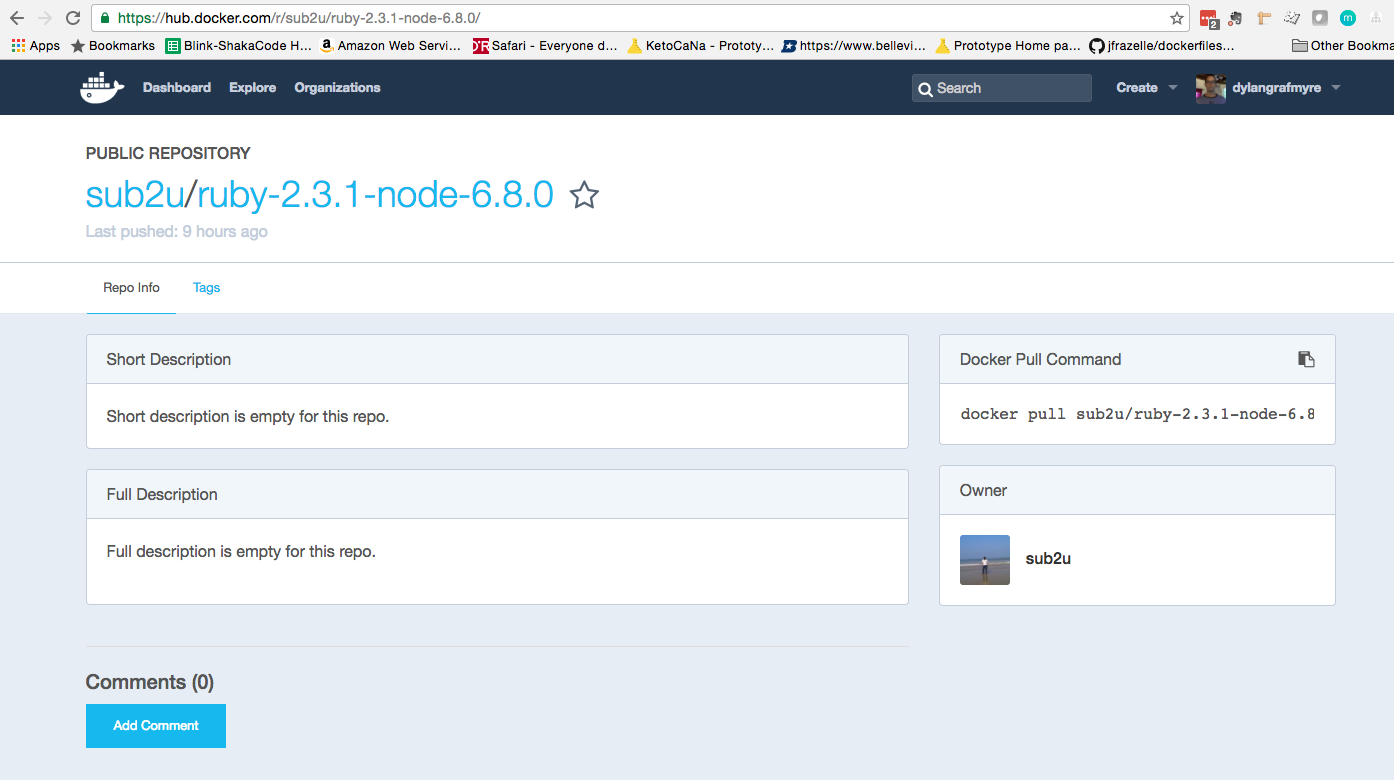Screen dimensions: 1394x780
Task: Click the Docker whale logo
Action: pyautogui.click(x=102, y=88)
